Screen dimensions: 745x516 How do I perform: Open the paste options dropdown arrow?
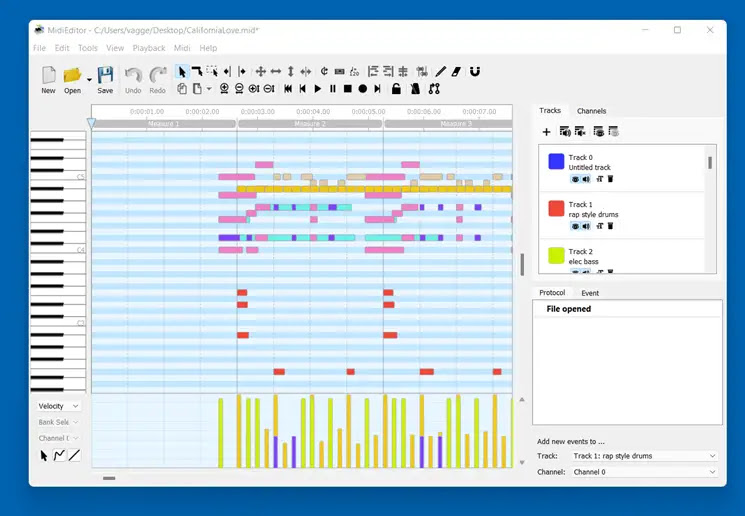(x=209, y=89)
